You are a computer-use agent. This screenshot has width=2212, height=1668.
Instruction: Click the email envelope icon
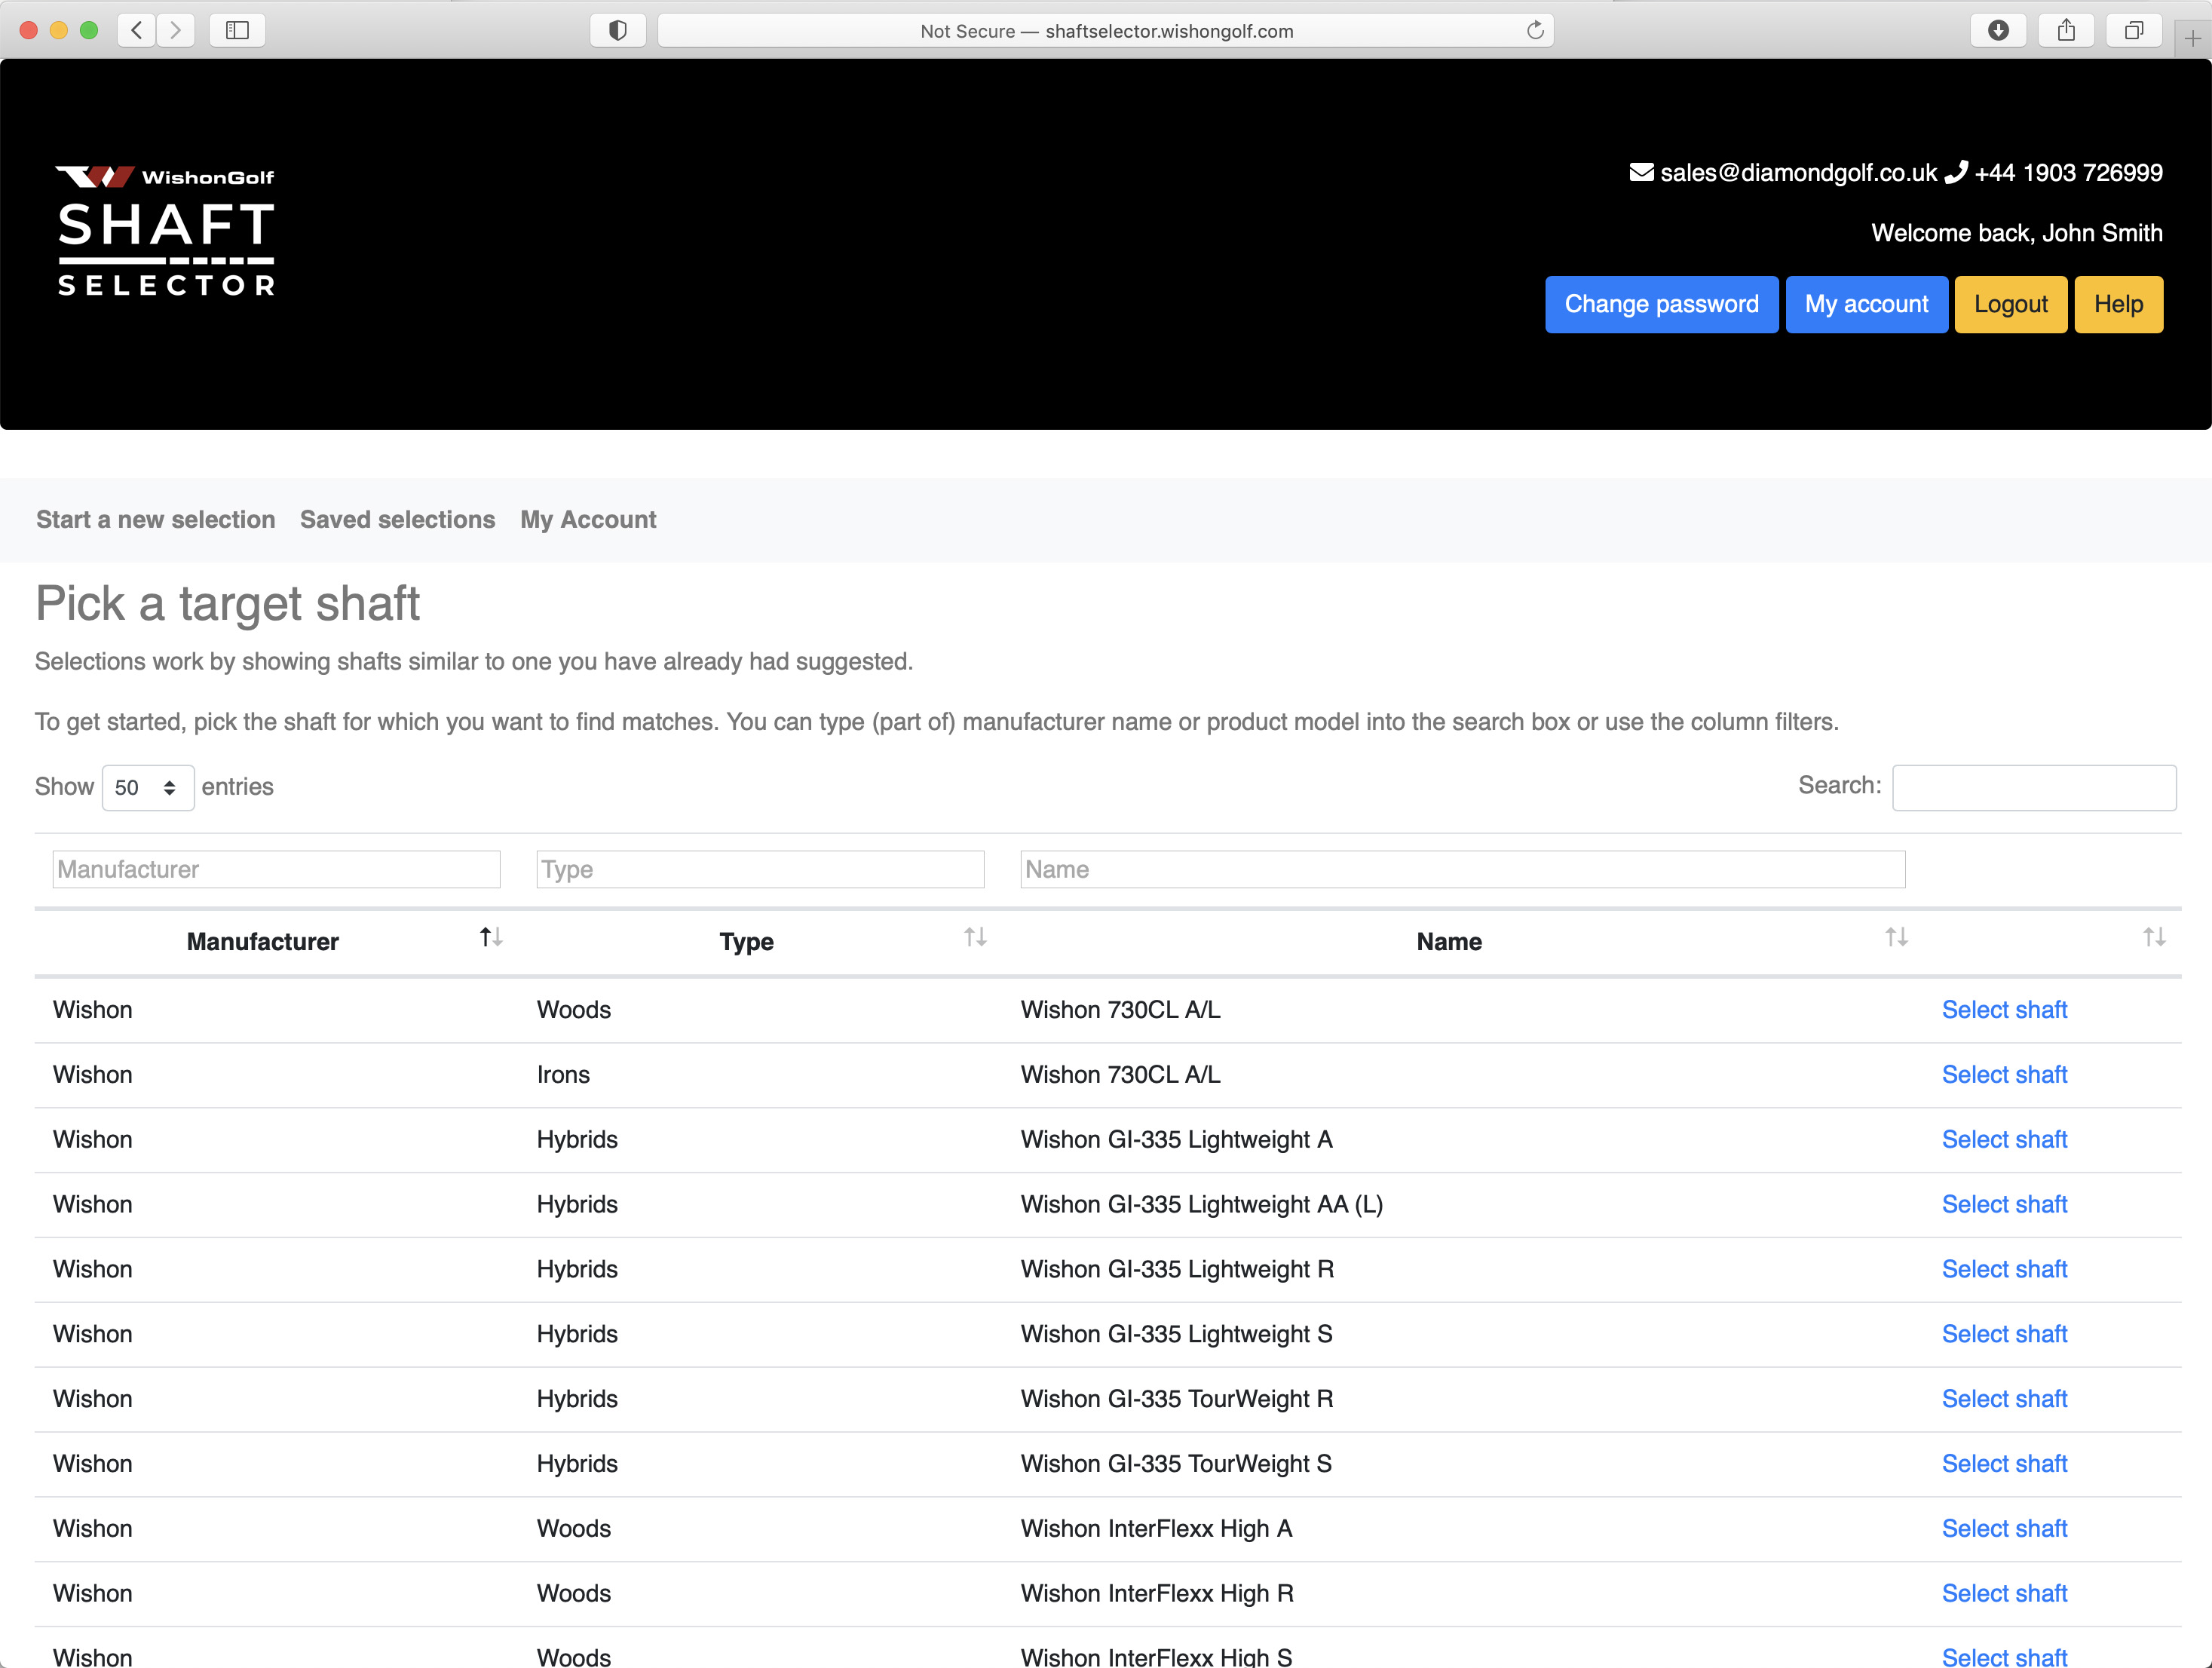point(1641,172)
